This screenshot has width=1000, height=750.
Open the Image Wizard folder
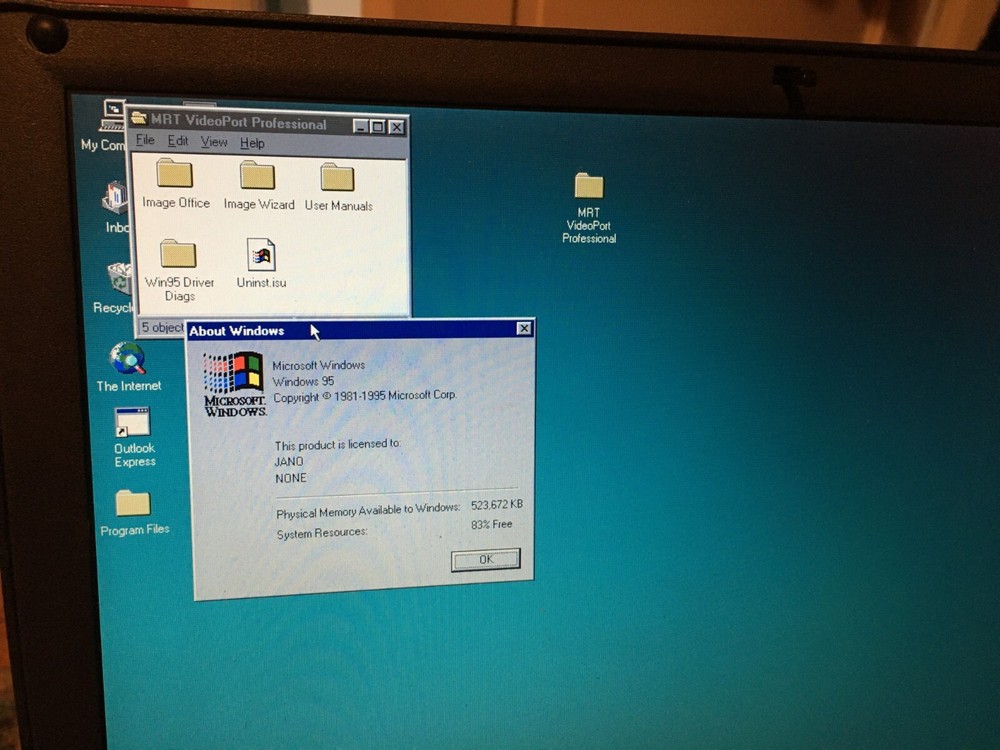256,176
